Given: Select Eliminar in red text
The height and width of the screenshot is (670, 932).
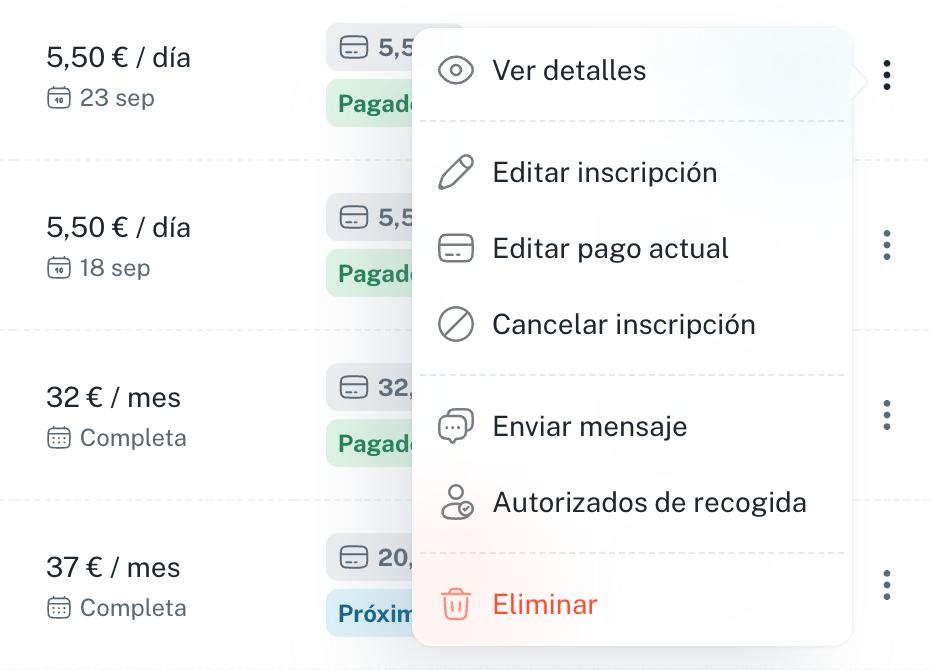Looking at the screenshot, I should click(545, 604).
